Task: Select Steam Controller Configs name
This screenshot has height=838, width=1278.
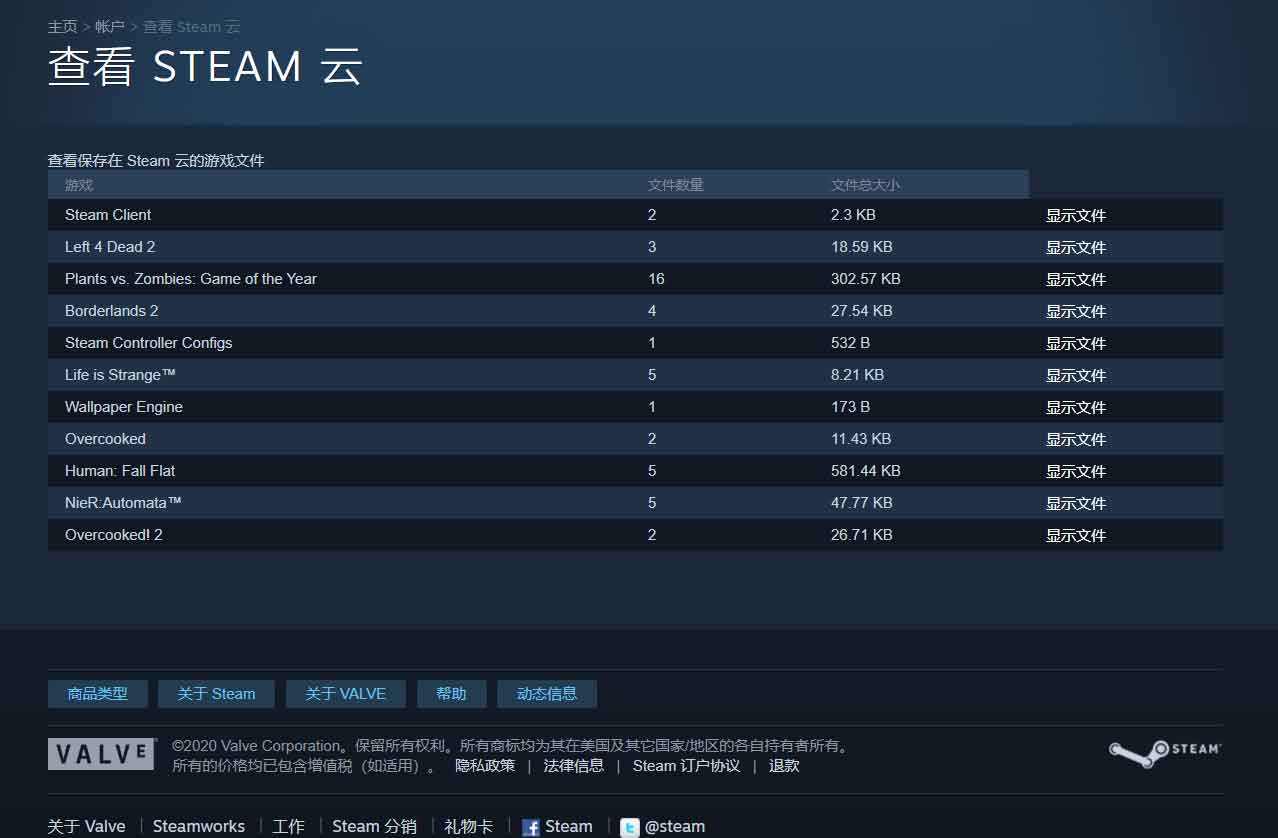Action: tap(149, 343)
